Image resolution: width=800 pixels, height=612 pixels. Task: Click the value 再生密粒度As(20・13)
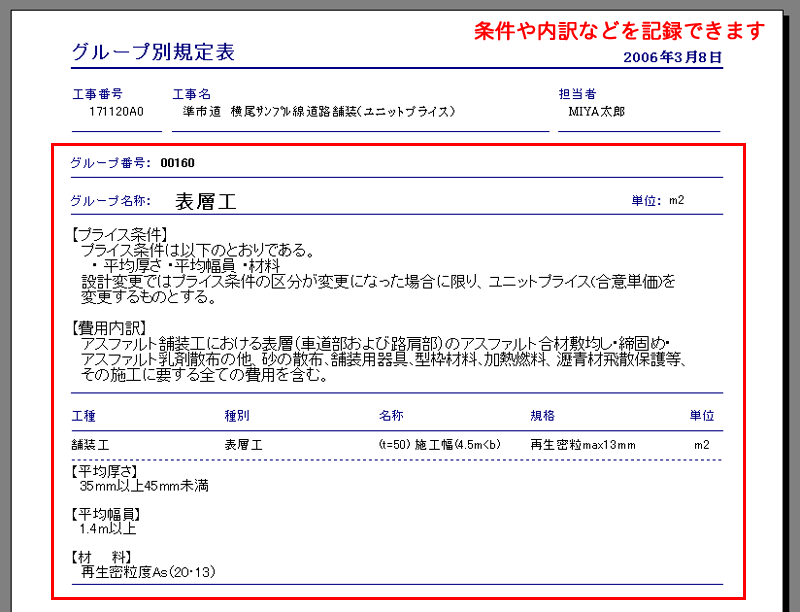coord(148,572)
